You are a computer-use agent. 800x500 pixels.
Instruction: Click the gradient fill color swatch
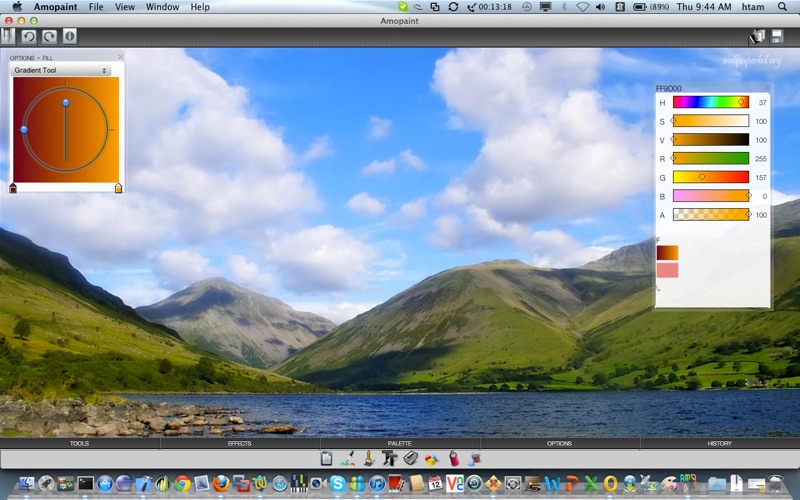click(667, 253)
